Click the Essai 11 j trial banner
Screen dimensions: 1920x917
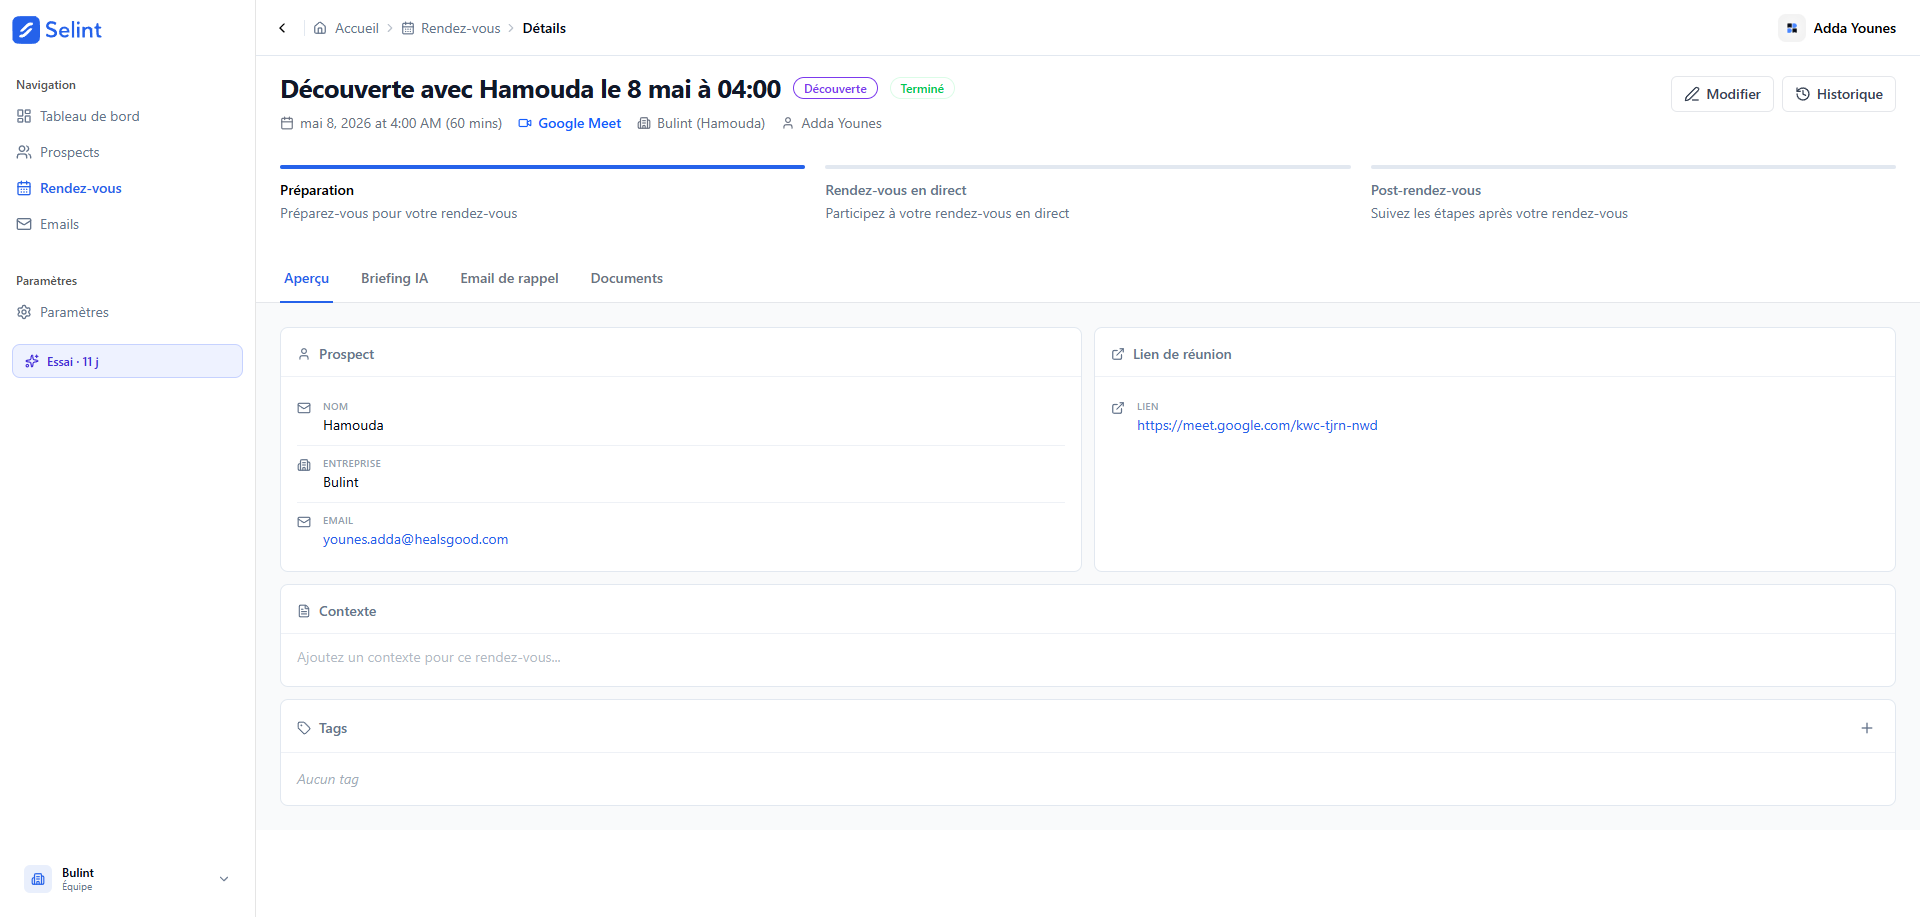[x=127, y=361]
